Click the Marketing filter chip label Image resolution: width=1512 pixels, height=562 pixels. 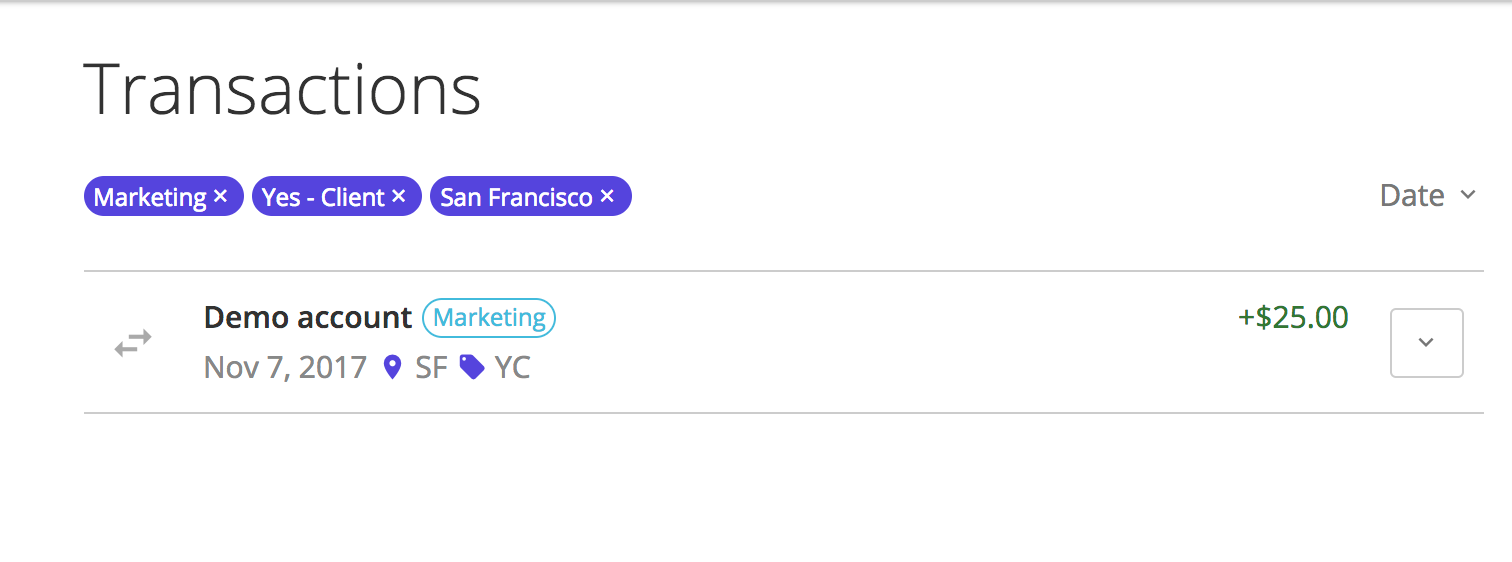150,197
